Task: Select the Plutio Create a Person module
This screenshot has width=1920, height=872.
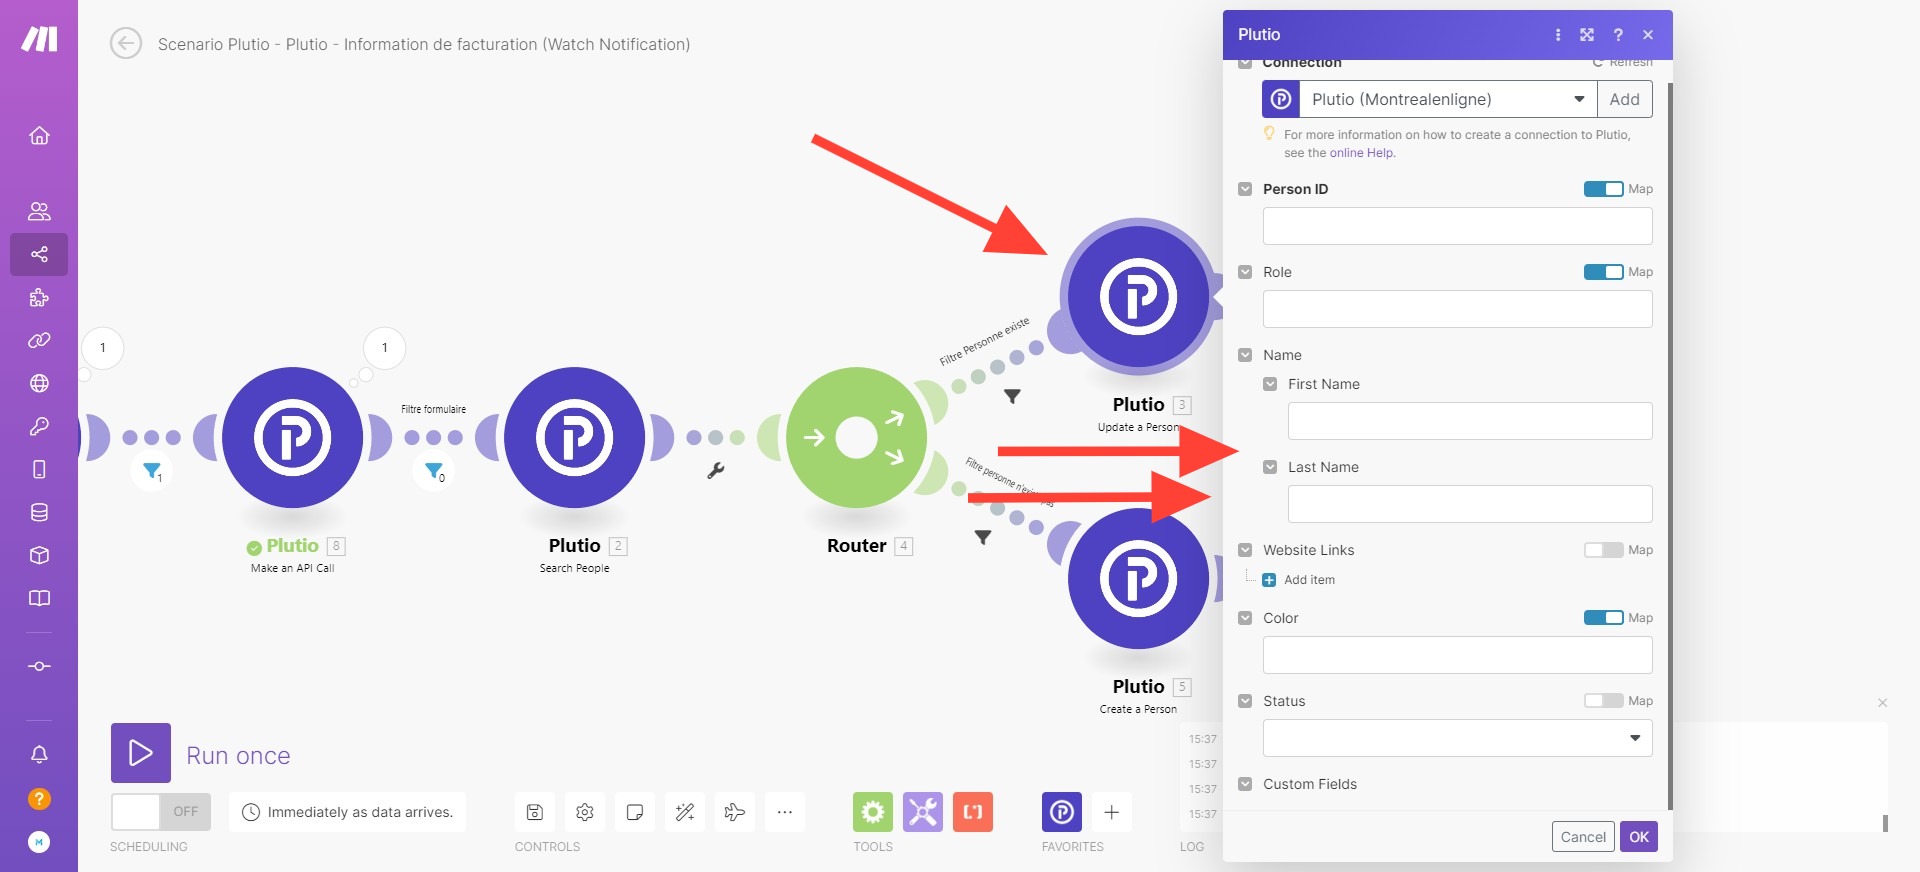Action: (1139, 579)
